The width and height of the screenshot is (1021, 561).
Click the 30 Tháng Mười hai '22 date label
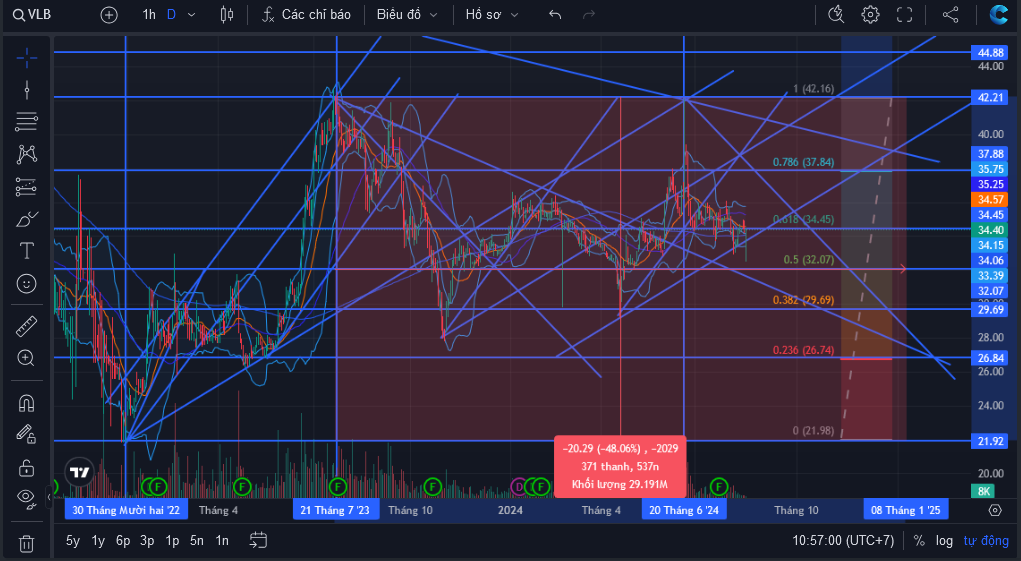click(x=126, y=510)
